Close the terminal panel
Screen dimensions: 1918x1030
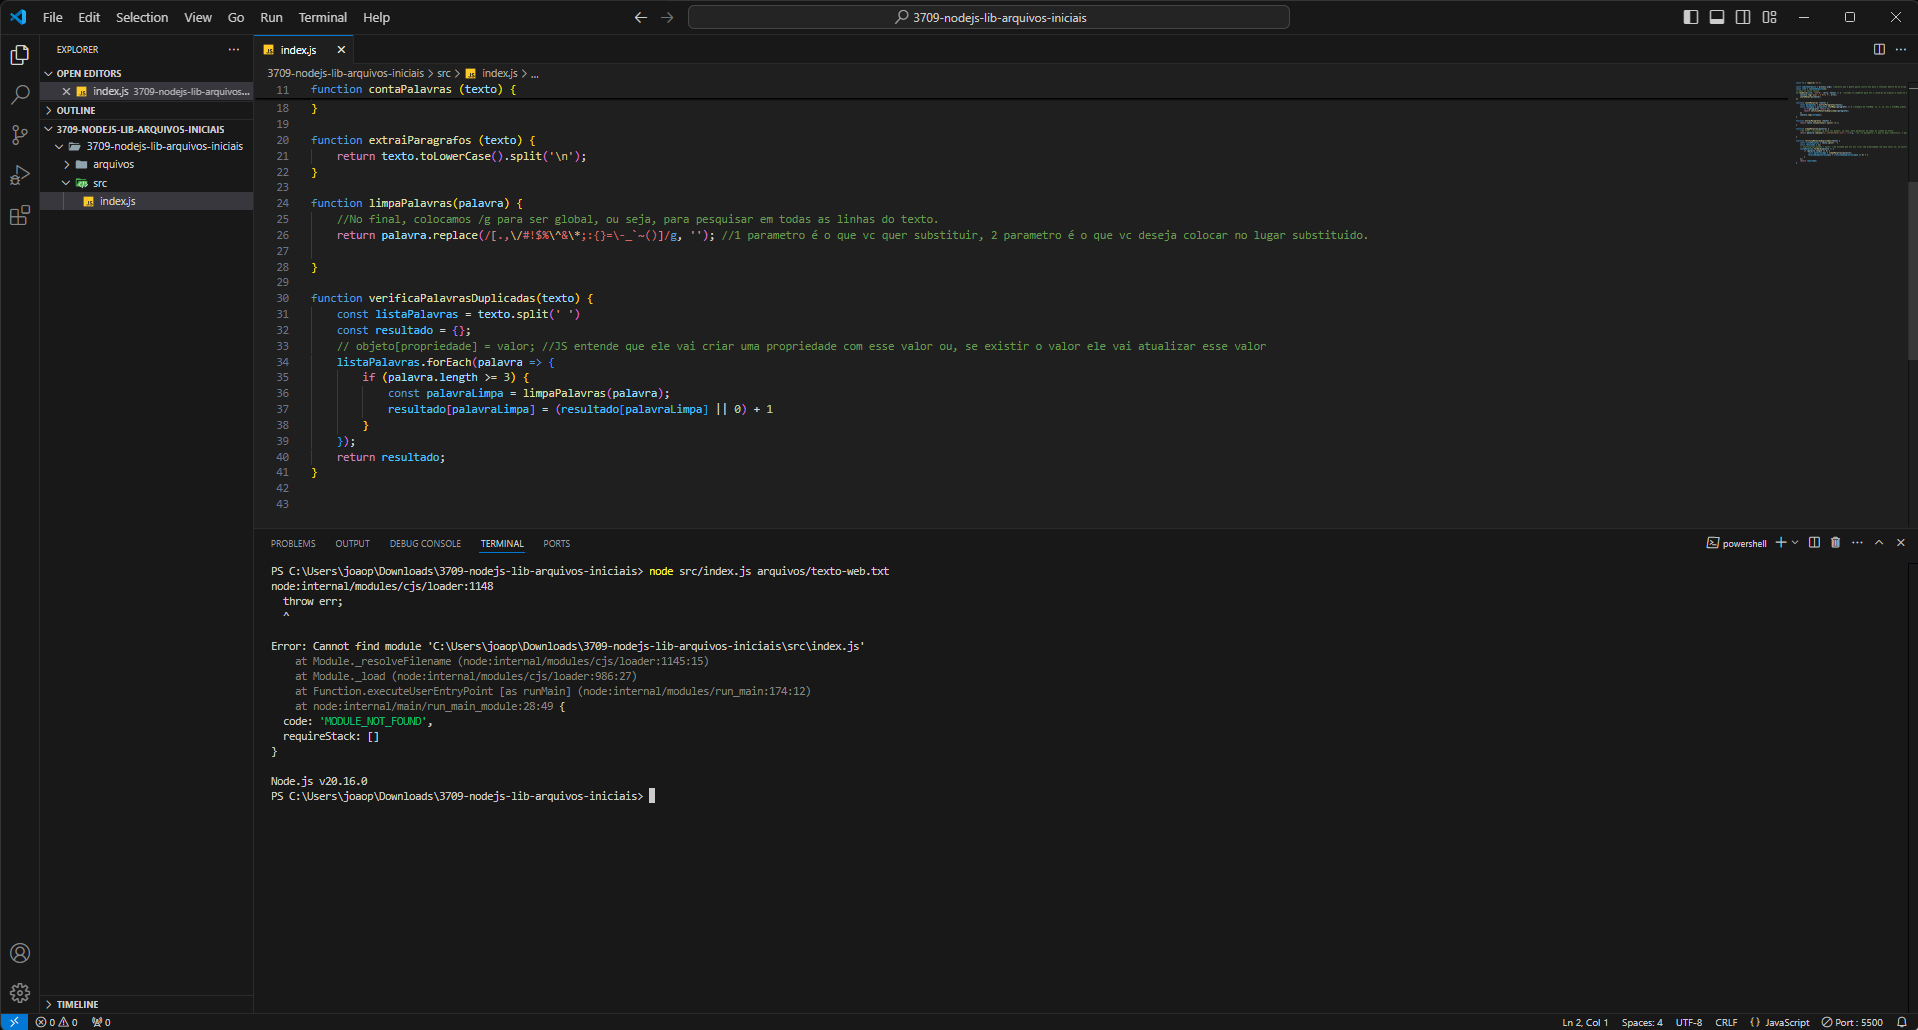point(1901,543)
